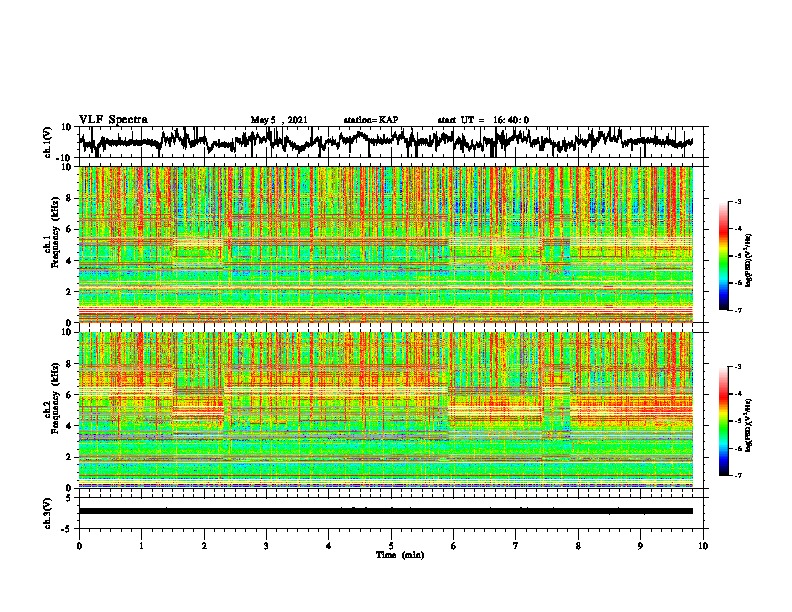Screen dimensions: 792x612
Task: Click the ch.1 spectrogram "8" kHz tick label
Action: 70,198
